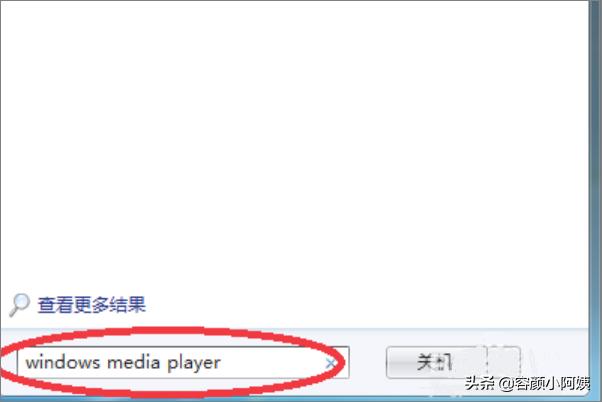Open the 查看更多结果 link

(x=91, y=305)
